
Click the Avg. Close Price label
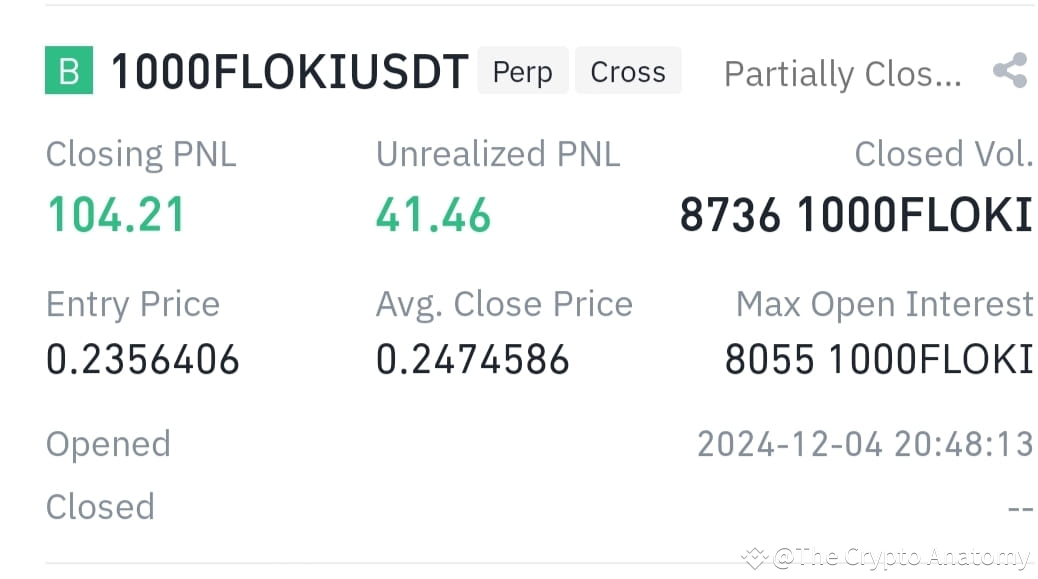(504, 305)
